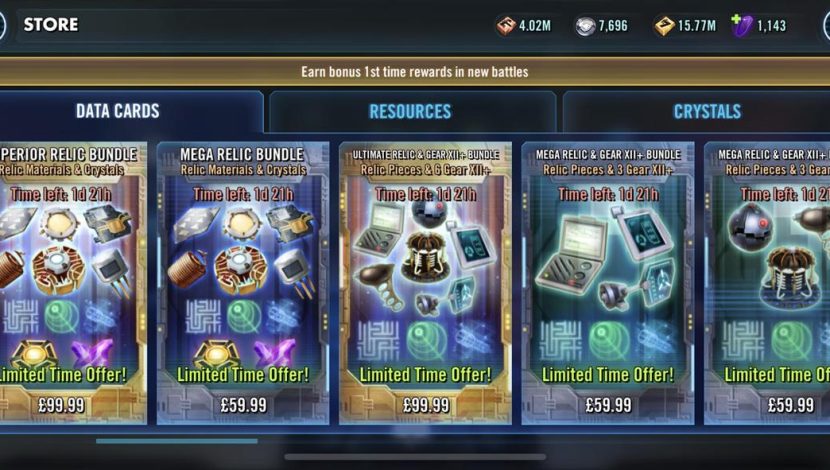Click the horizontal store scroll indicator bar
Screen dimensions: 830x470
click(177, 440)
